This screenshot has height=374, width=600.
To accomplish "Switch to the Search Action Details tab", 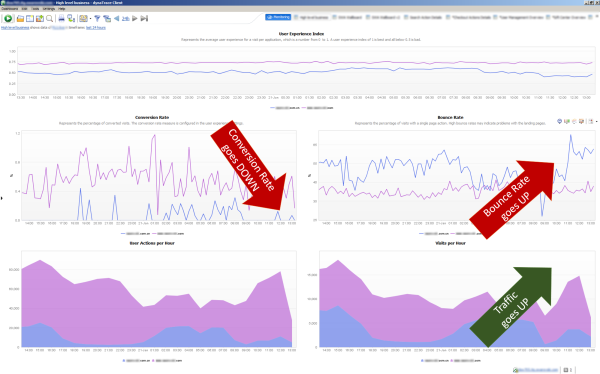I will (423, 17).
